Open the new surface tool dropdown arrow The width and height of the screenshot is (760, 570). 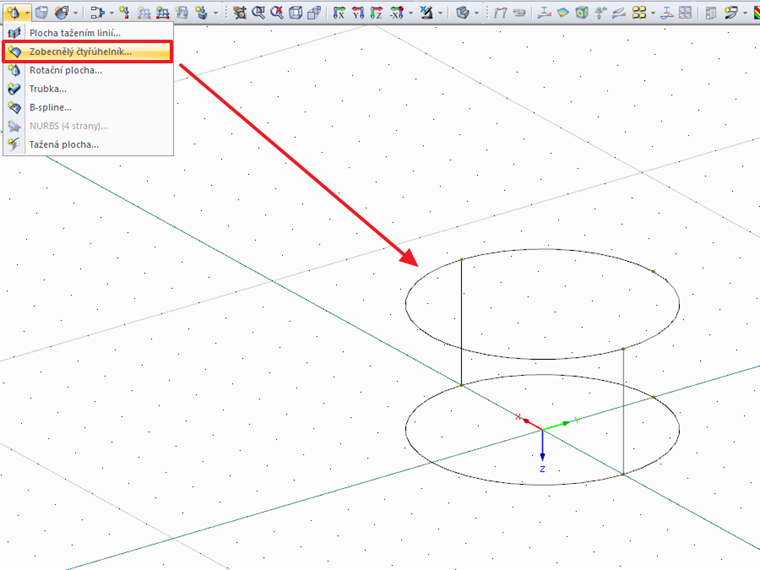pyautogui.click(x=26, y=13)
